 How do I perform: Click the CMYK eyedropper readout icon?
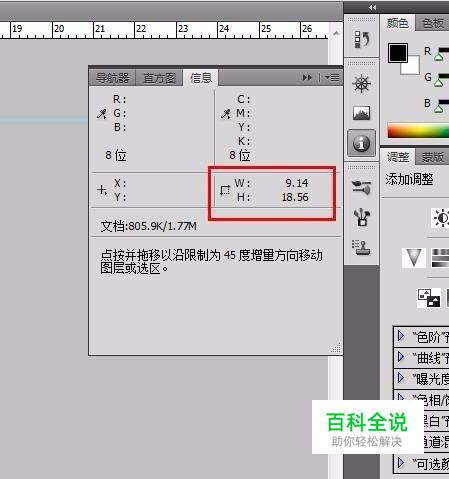pyautogui.click(x=226, y=114)
